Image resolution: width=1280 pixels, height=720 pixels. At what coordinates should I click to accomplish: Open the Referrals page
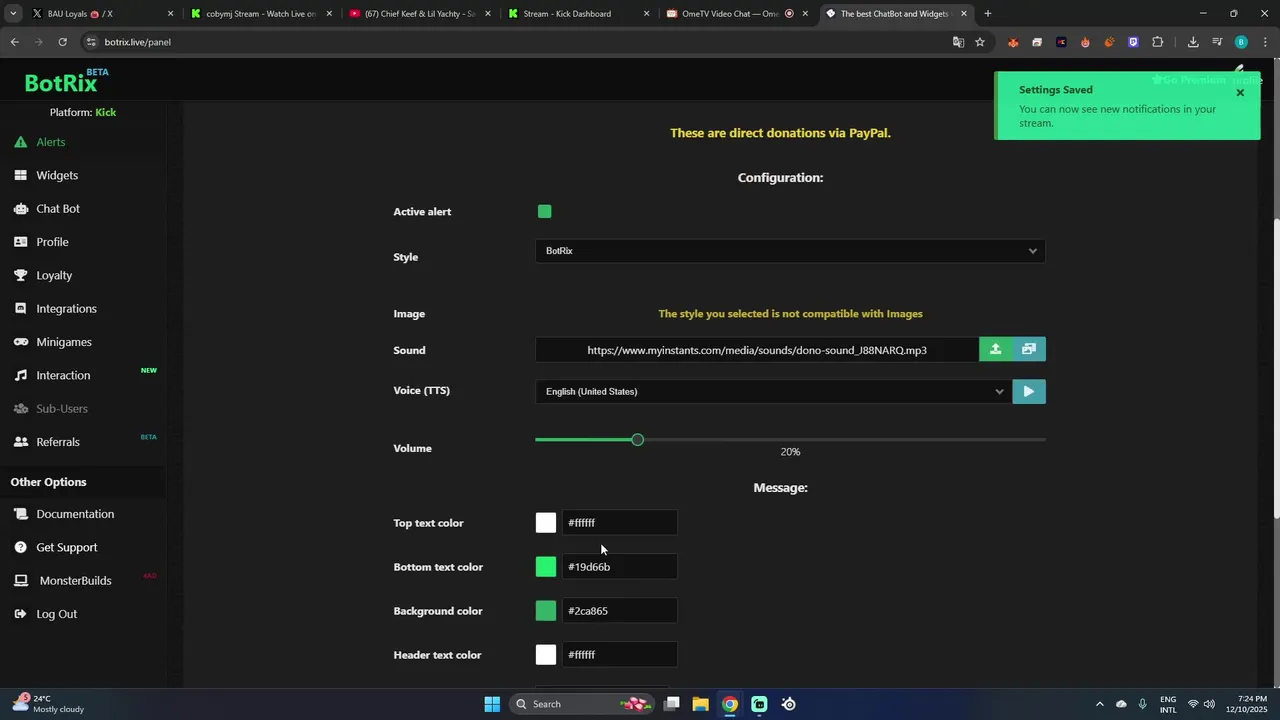pyautogui.click(x=58, y=442)
